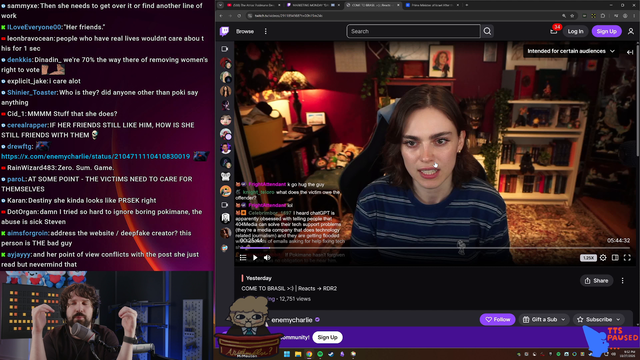Click the browser back arrow
This screenshot has width=640, height=360.
click(x=221, y=16)
